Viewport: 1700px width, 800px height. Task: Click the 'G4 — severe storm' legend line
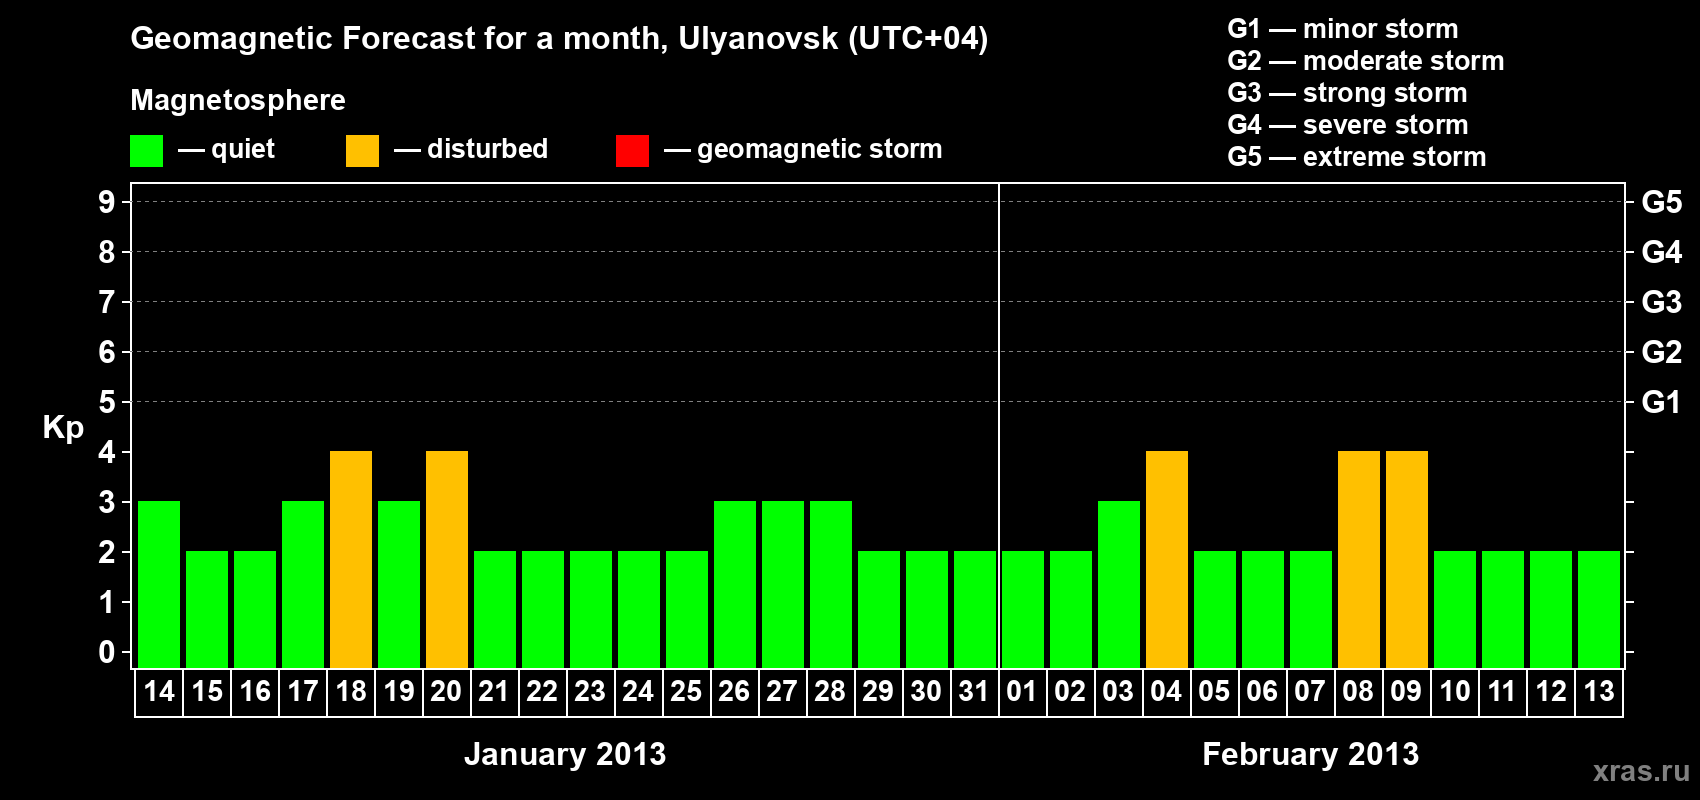coord(1348,125)
